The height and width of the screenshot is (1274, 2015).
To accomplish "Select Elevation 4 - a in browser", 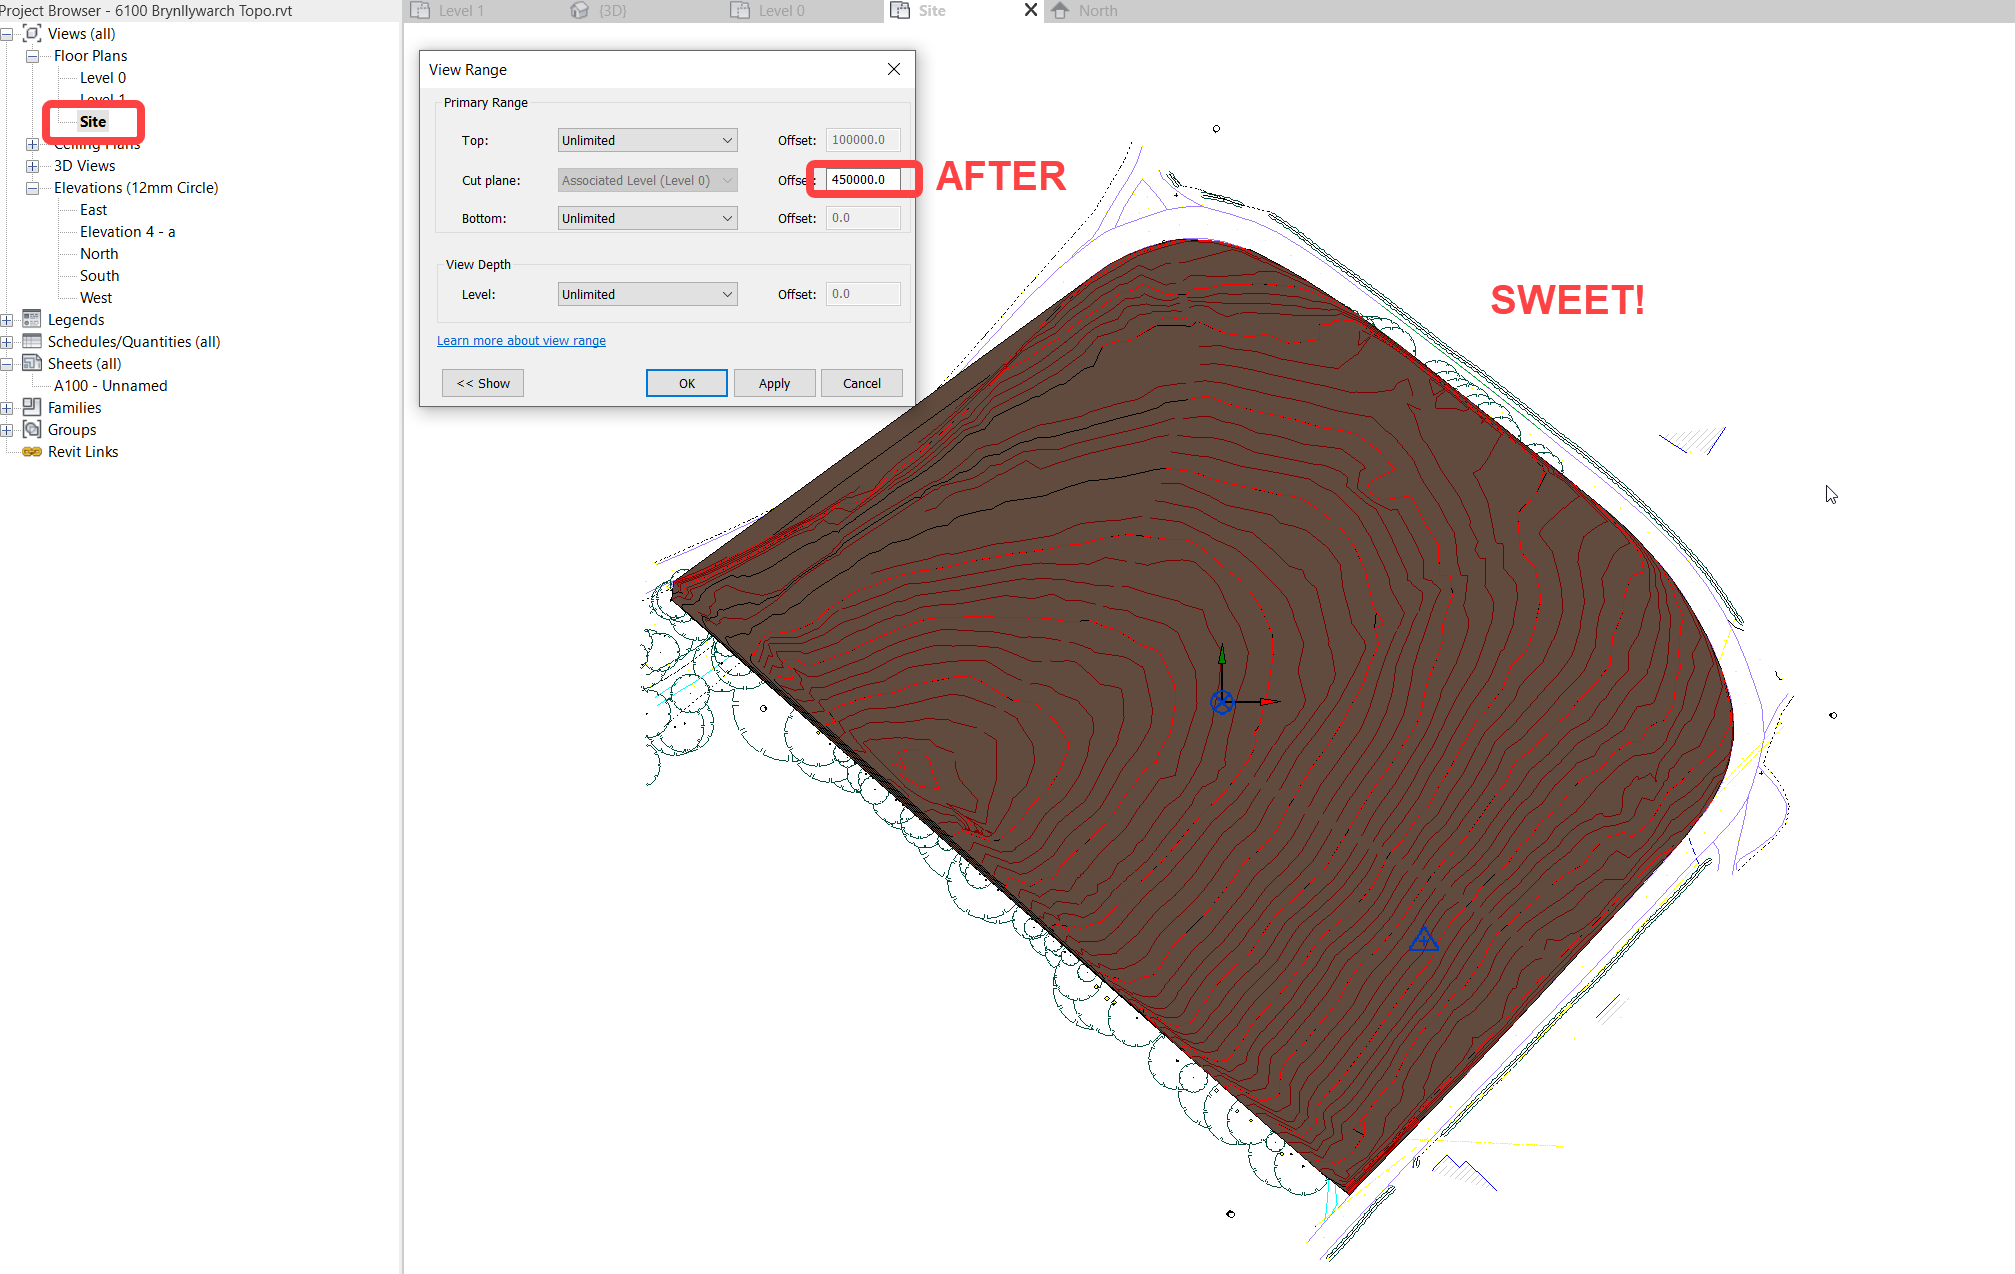I will 127,232.
